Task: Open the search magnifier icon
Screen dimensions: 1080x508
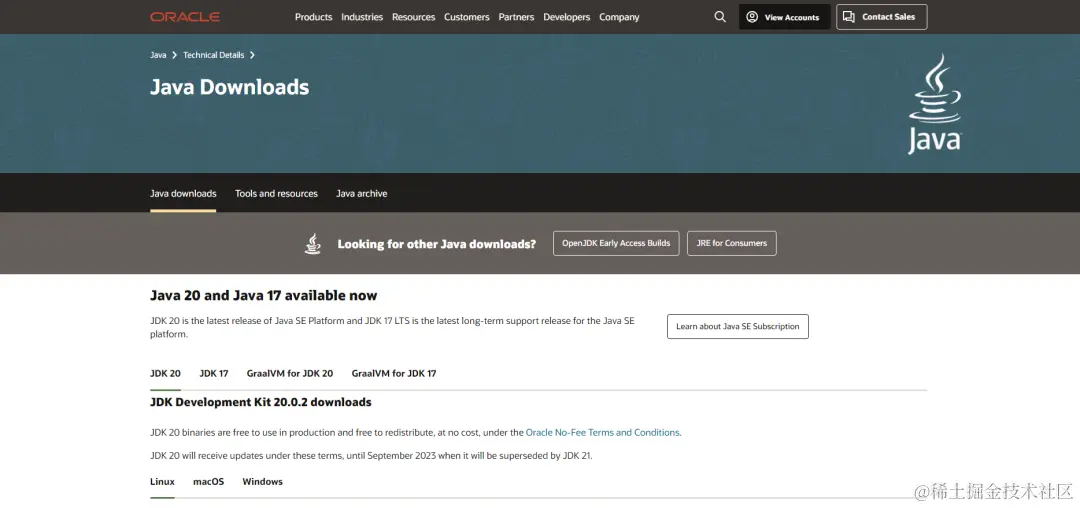Action: (720, 17)
